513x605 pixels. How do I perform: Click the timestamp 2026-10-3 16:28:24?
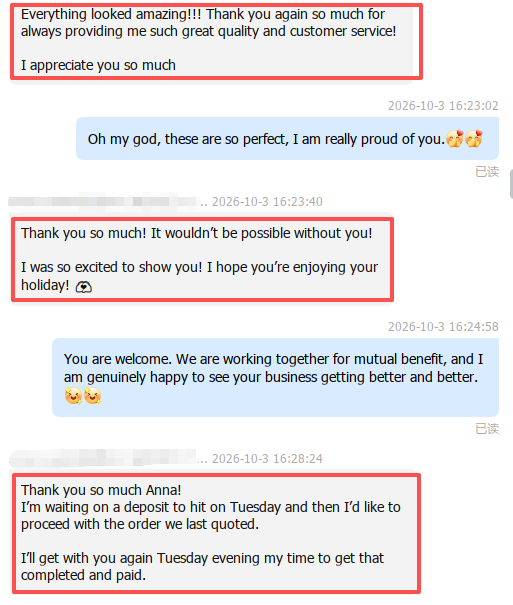pos(267,458)
